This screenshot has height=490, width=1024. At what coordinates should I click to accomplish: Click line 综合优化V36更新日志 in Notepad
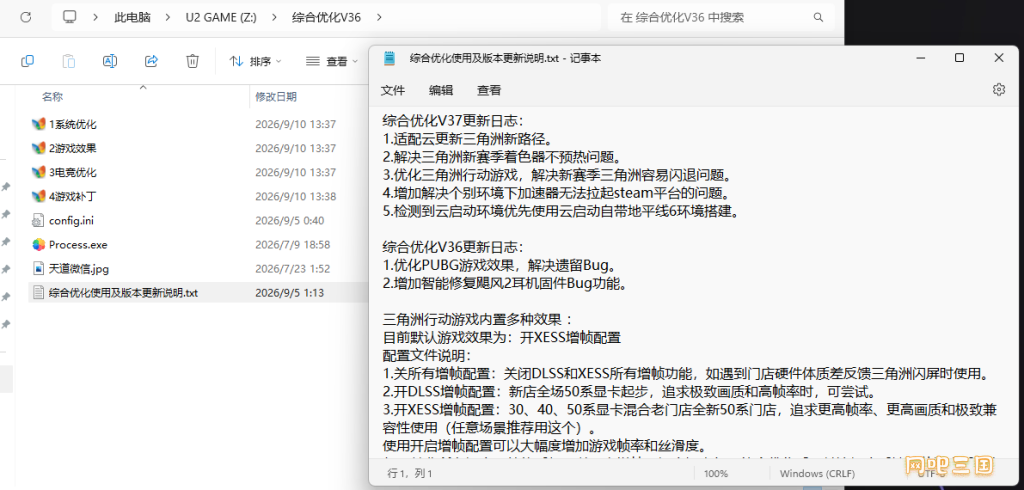pyautogui.click(x=453, y=248)
